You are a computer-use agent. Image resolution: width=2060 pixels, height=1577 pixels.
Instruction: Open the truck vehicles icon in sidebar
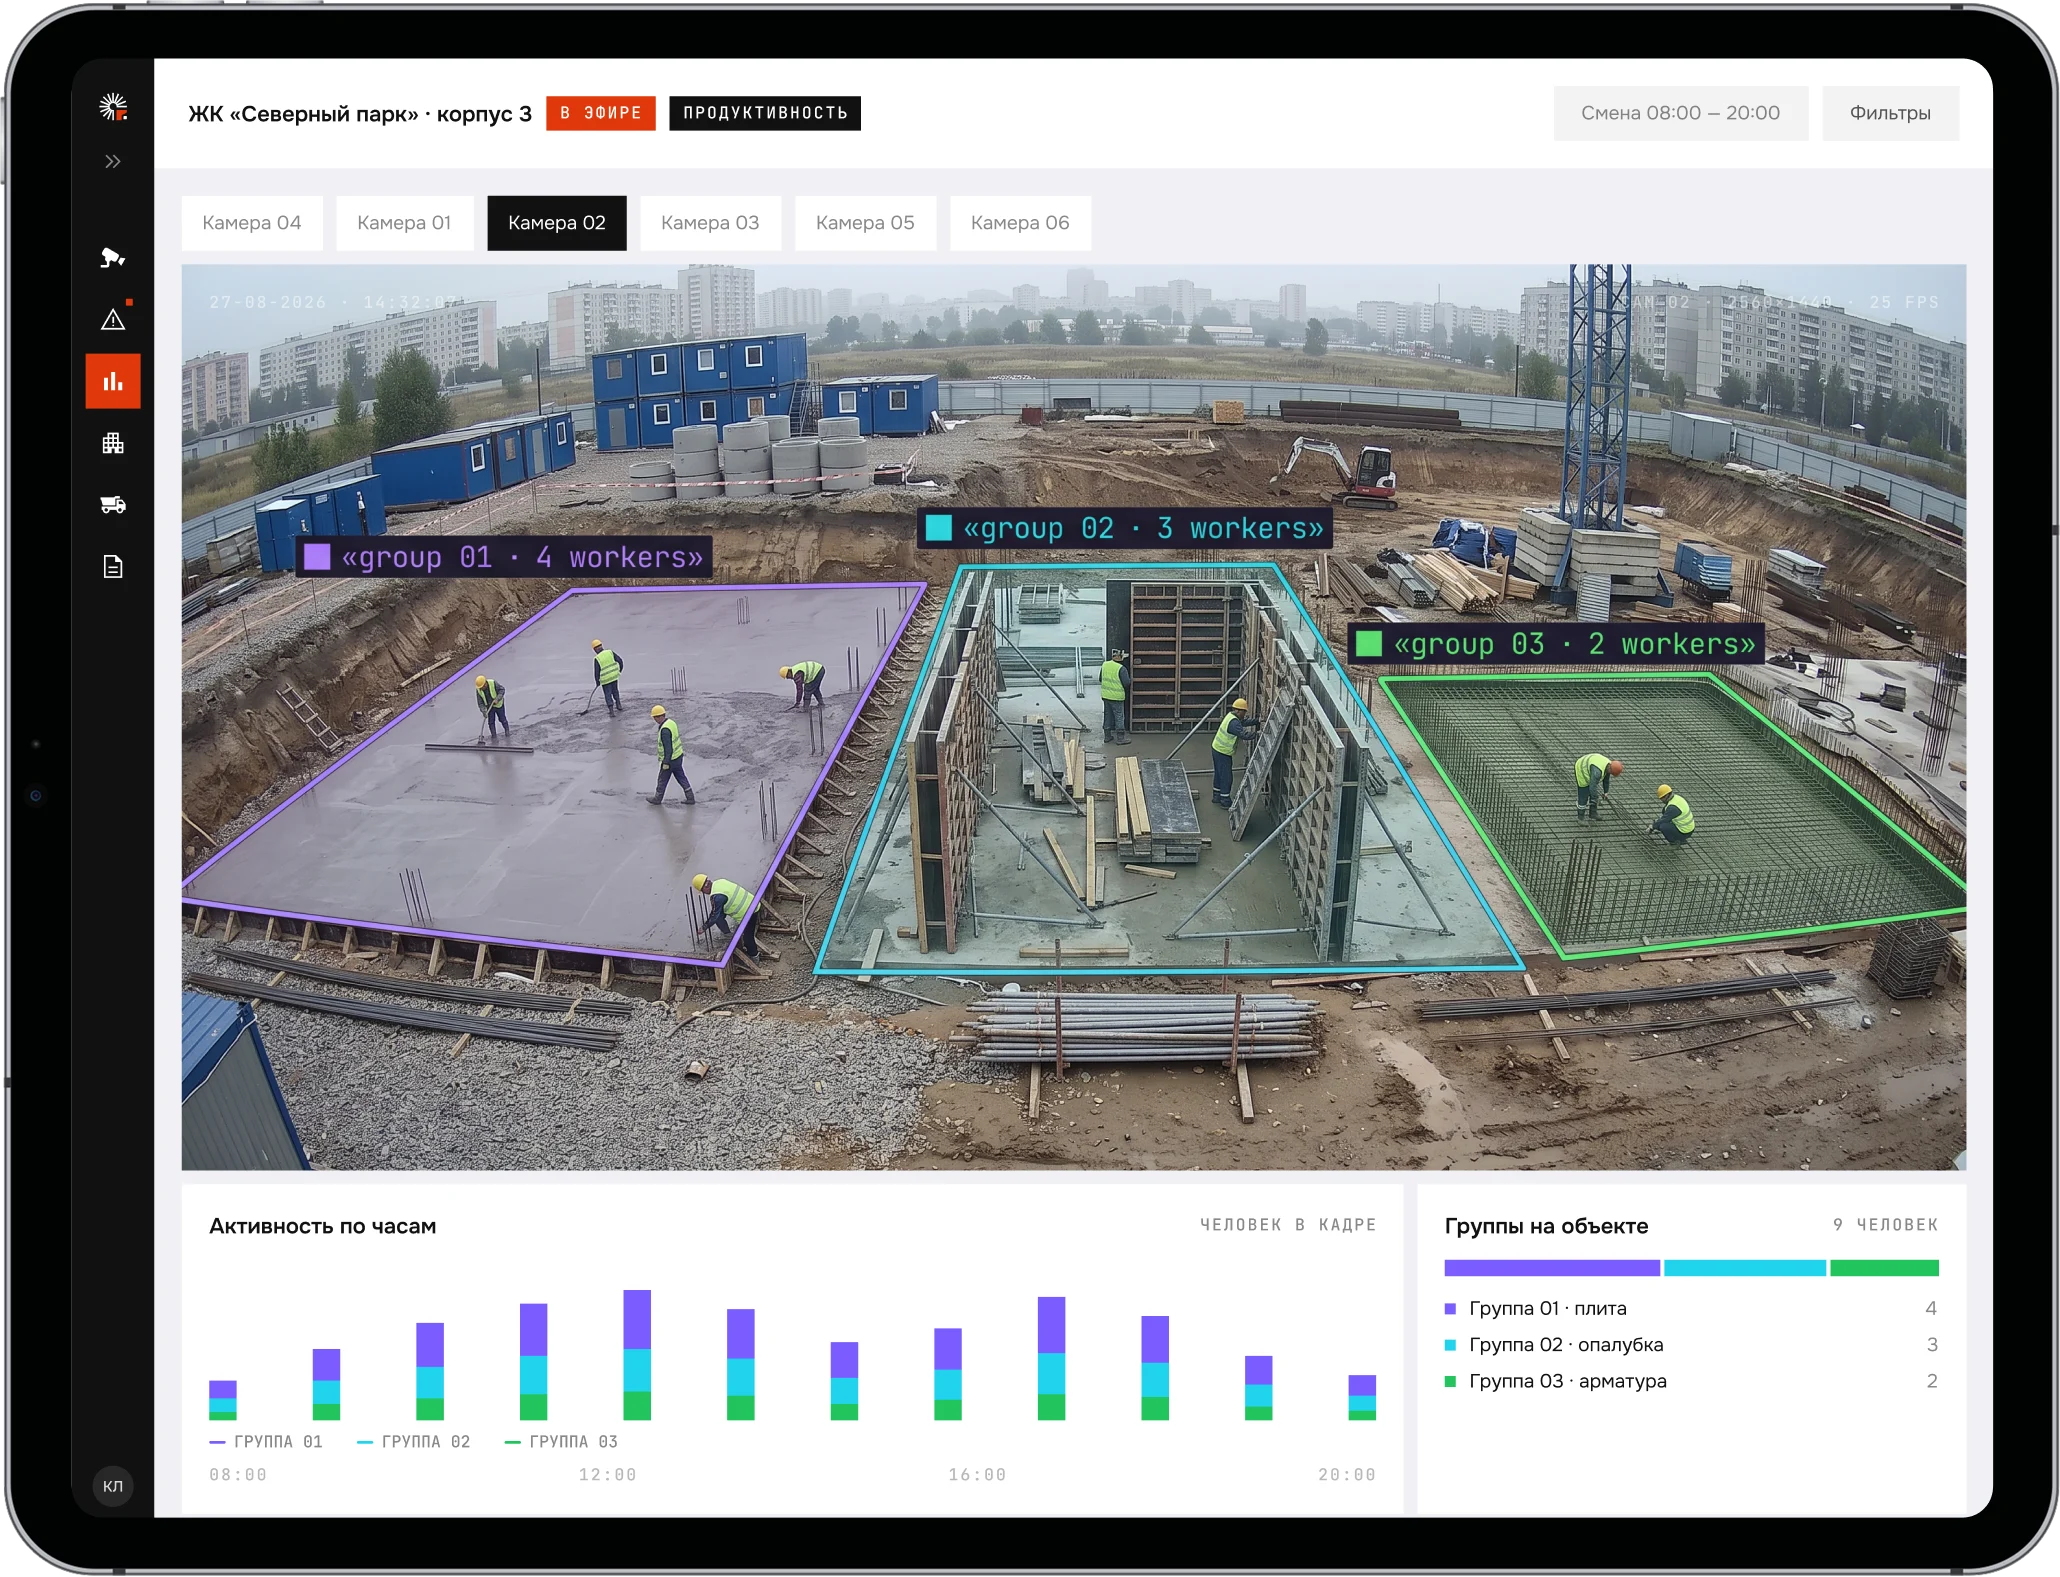coord(113,505)
